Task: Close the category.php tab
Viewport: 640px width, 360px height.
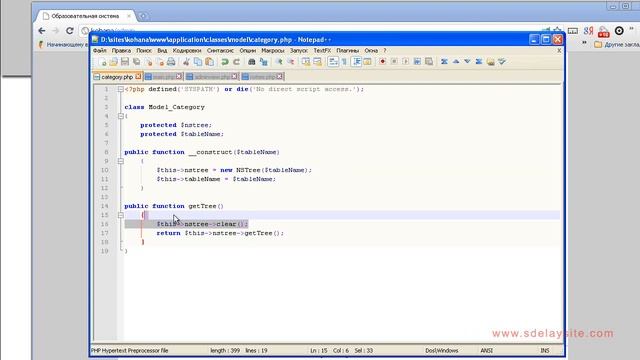Action: [x=138, y=76]
